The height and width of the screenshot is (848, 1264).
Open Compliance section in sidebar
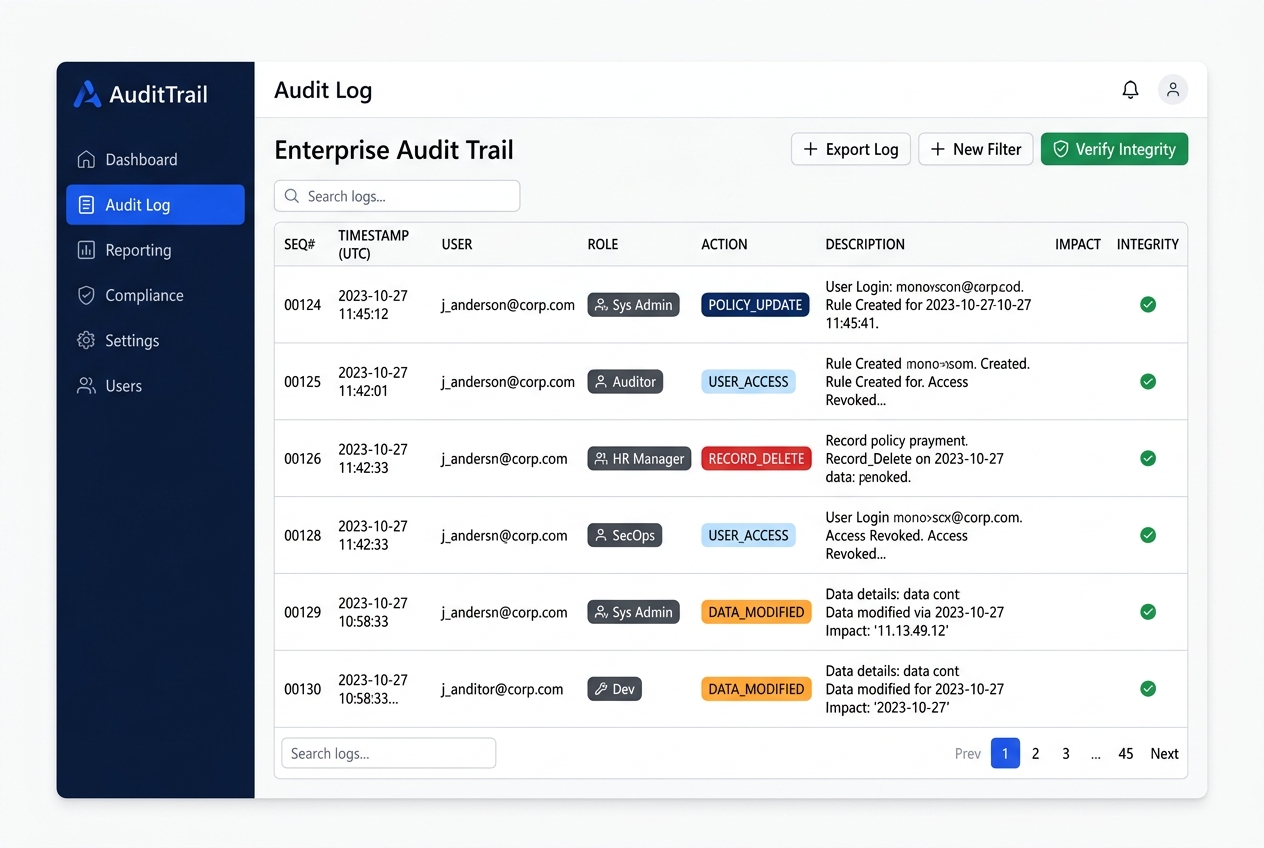tap(155, 295)
